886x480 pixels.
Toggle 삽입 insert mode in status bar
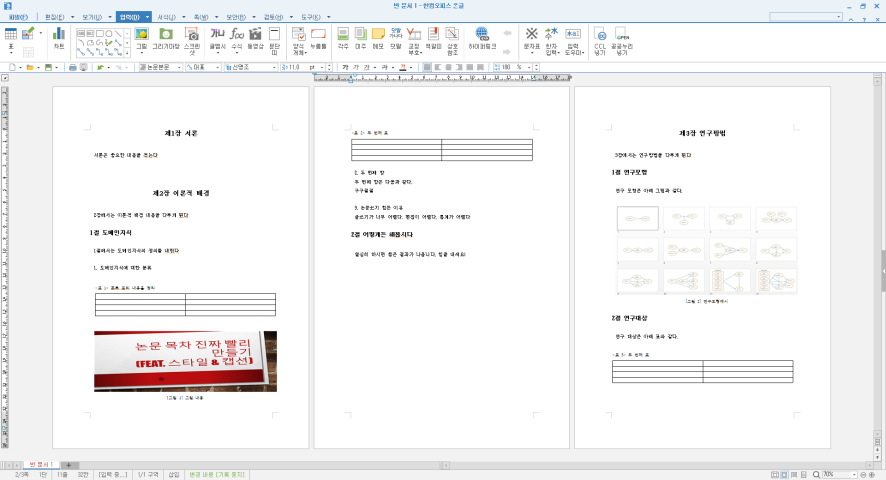pos(173,475)
